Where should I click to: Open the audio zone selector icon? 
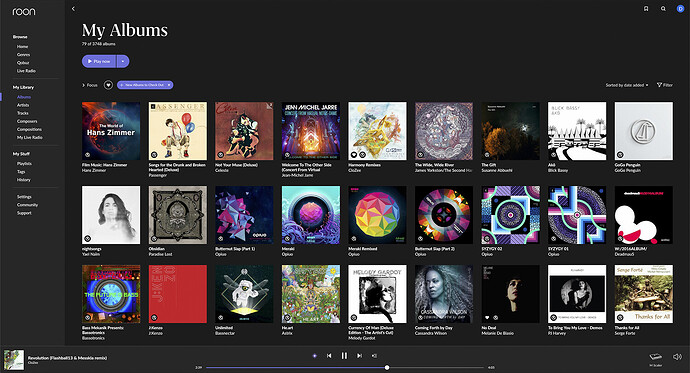click(x=656, y=357)
